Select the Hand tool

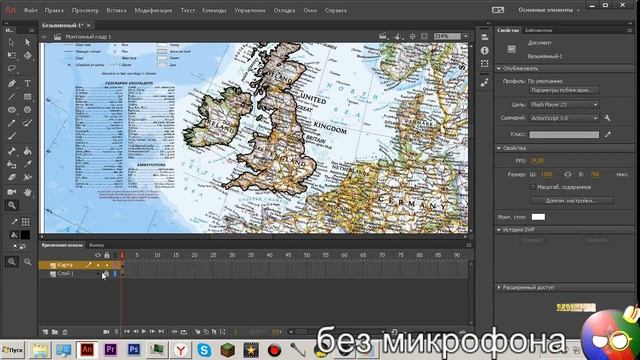pyautogui.click(x=27, y=192)
